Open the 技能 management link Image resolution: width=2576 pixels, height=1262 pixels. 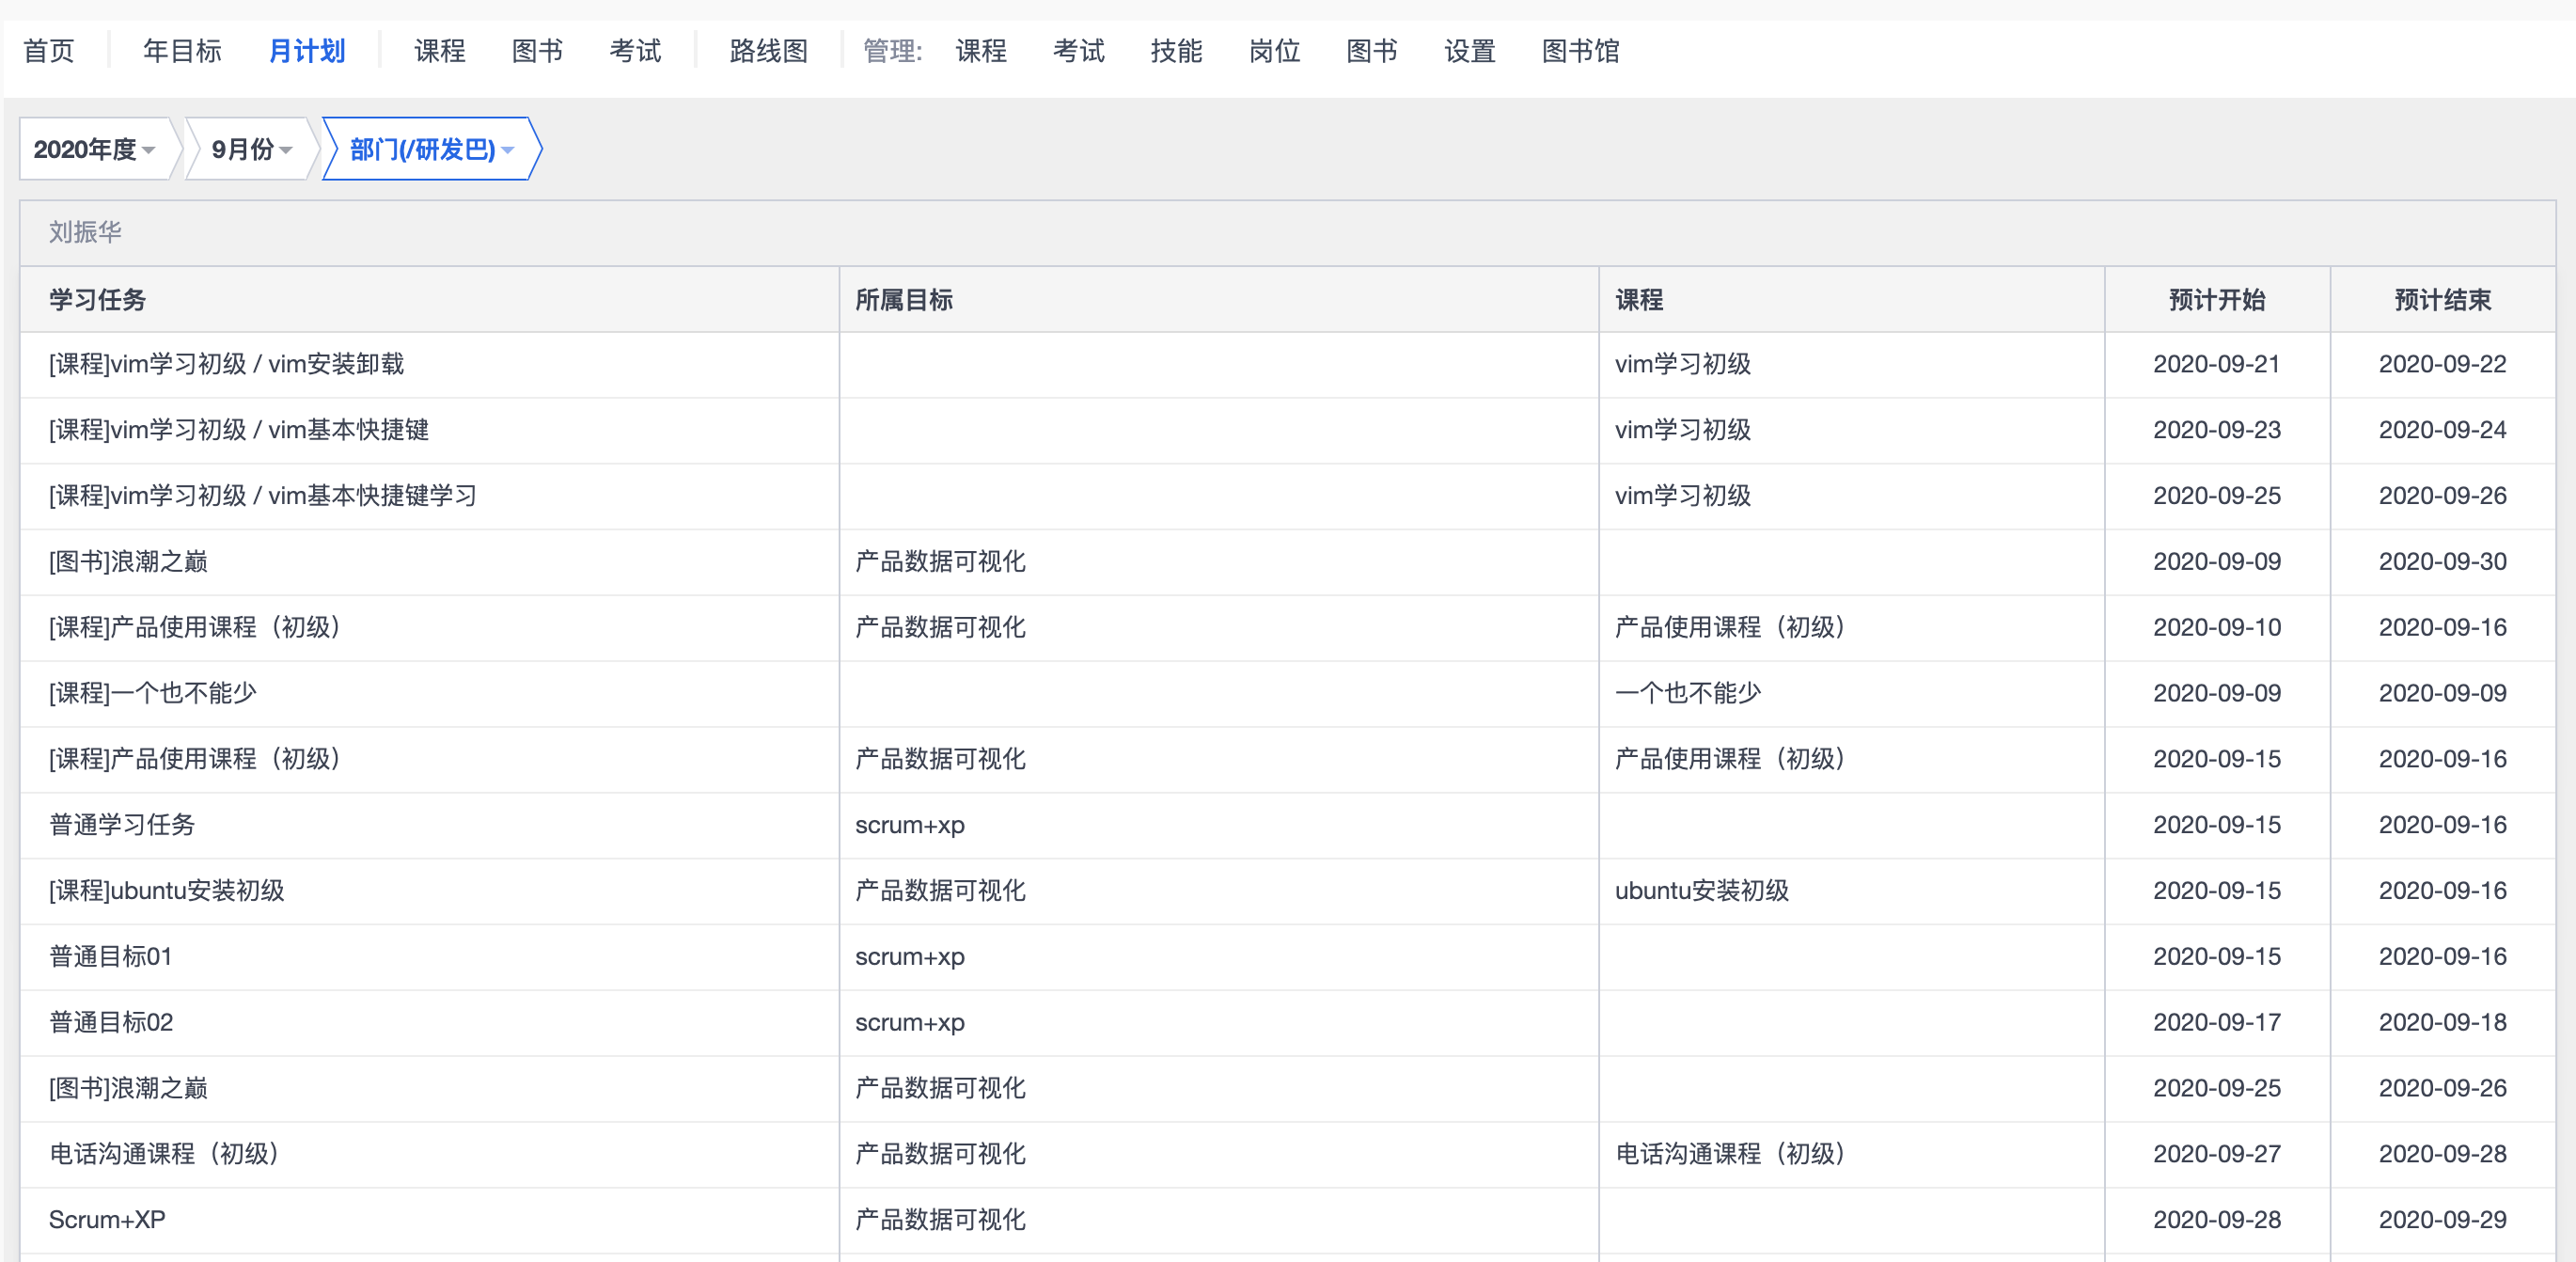1177,51
